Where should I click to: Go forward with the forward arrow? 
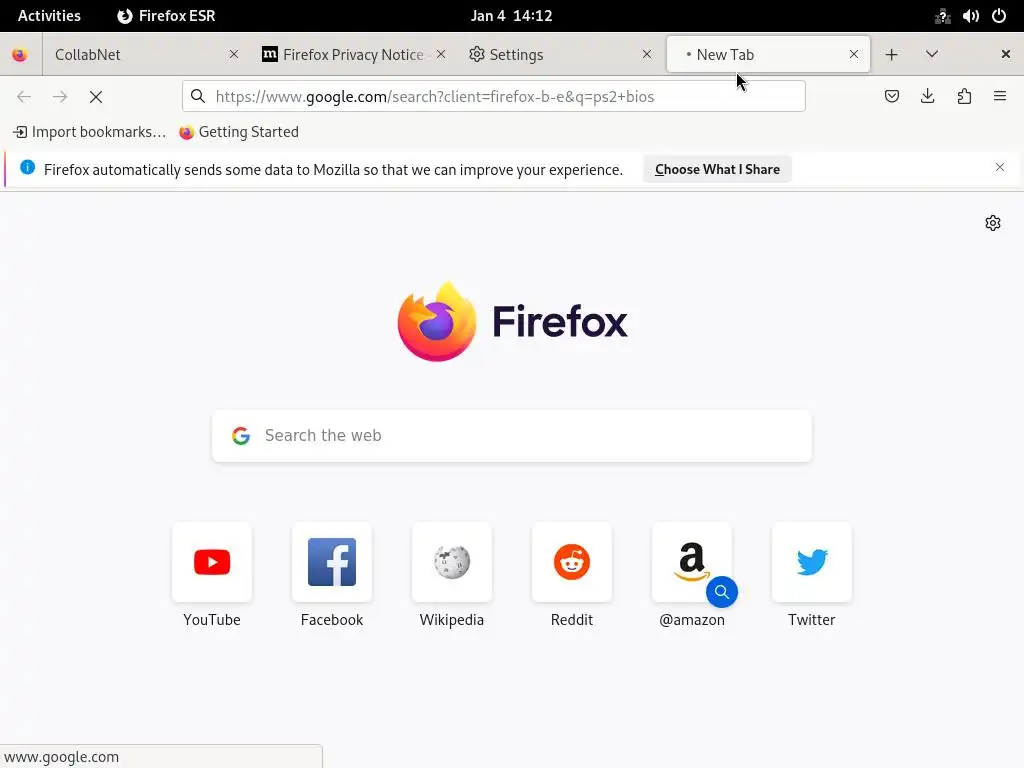(x=60, y=97)
